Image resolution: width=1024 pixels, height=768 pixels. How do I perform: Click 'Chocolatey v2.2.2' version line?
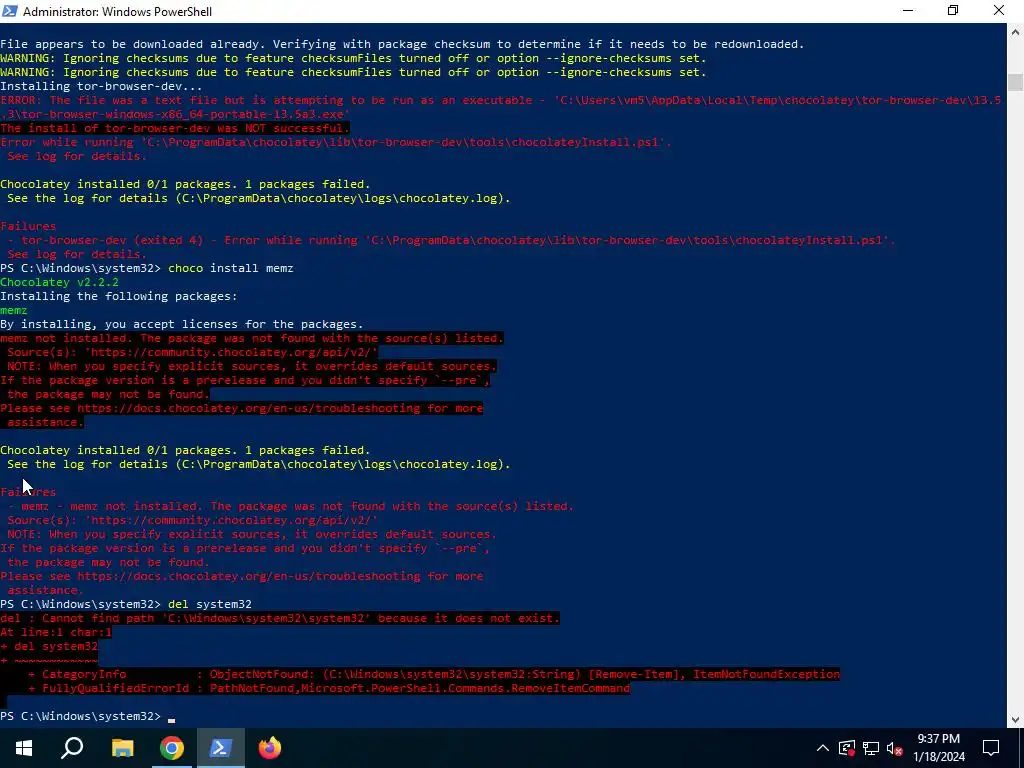tap(59, 282)
